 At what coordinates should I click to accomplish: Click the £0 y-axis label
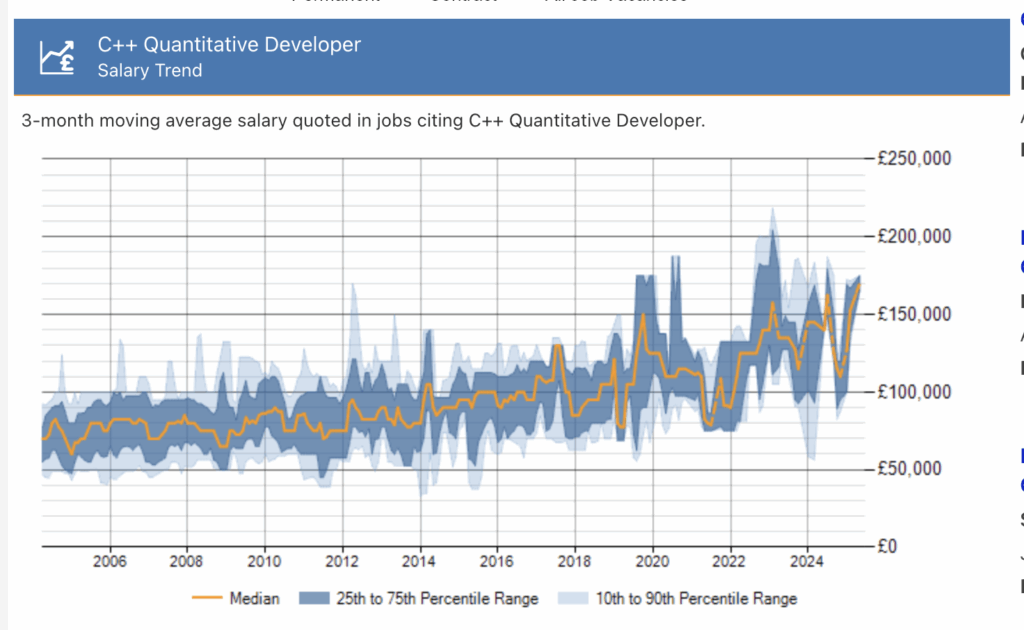click(887, 546)
